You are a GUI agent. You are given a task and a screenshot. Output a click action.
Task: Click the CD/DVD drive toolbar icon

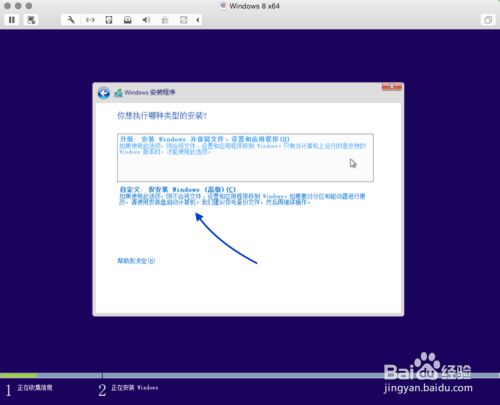point(128,20)
